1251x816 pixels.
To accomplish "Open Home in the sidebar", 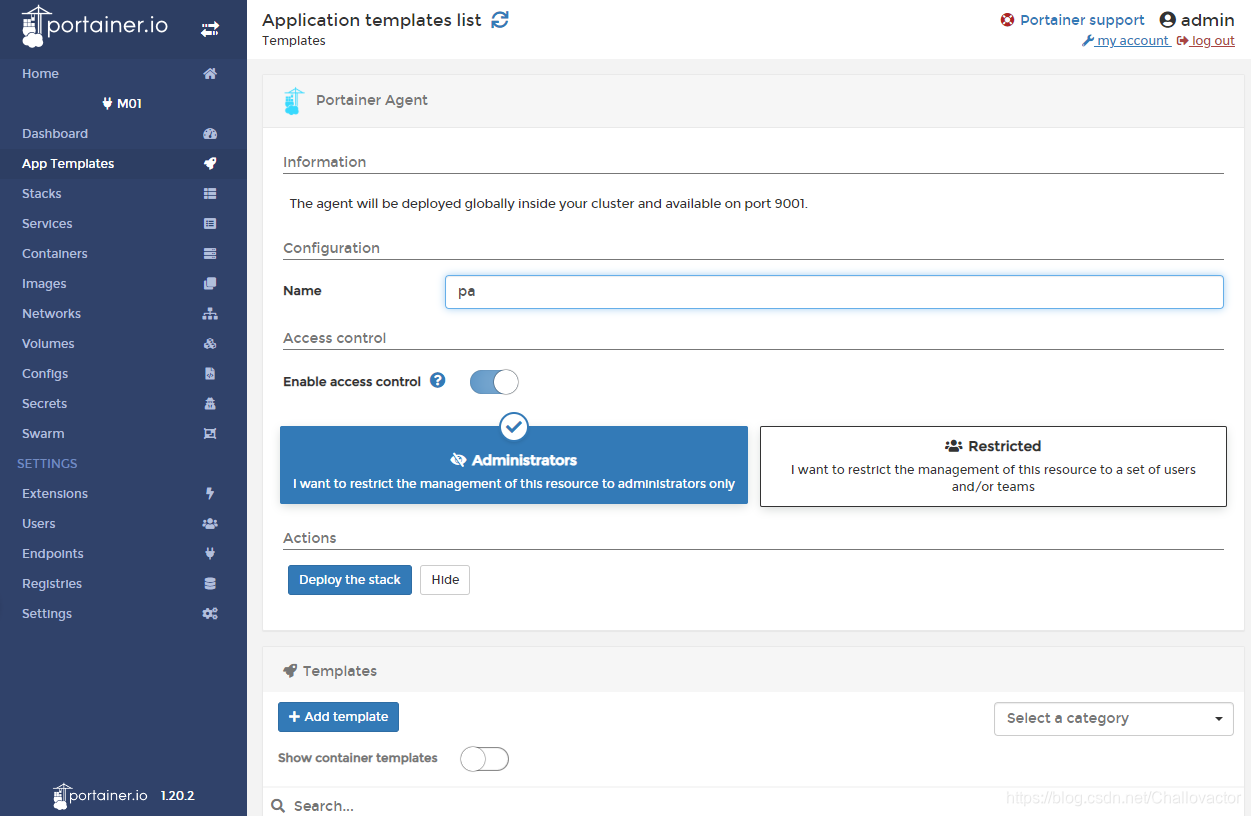I will pyautogui.click(x=123, y=73).
